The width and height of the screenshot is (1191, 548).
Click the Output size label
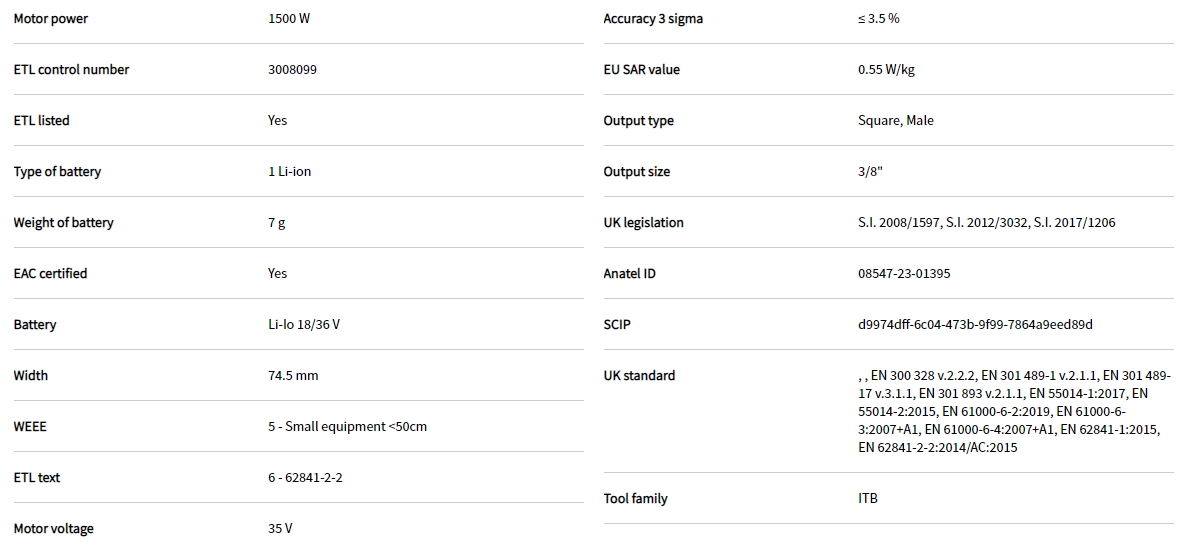tap(636, 172)
